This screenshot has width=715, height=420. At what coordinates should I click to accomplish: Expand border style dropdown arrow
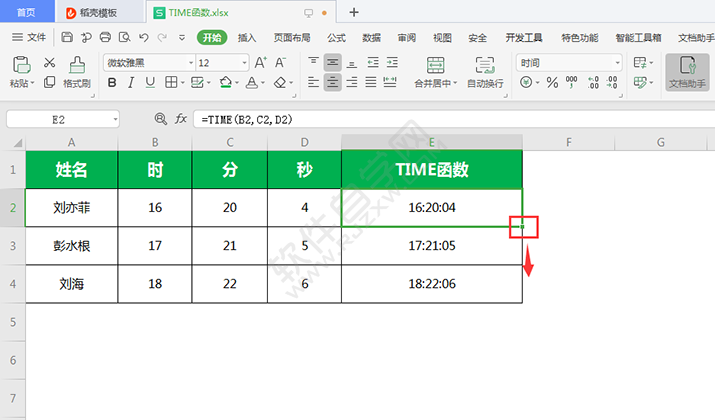coord(182,83)
